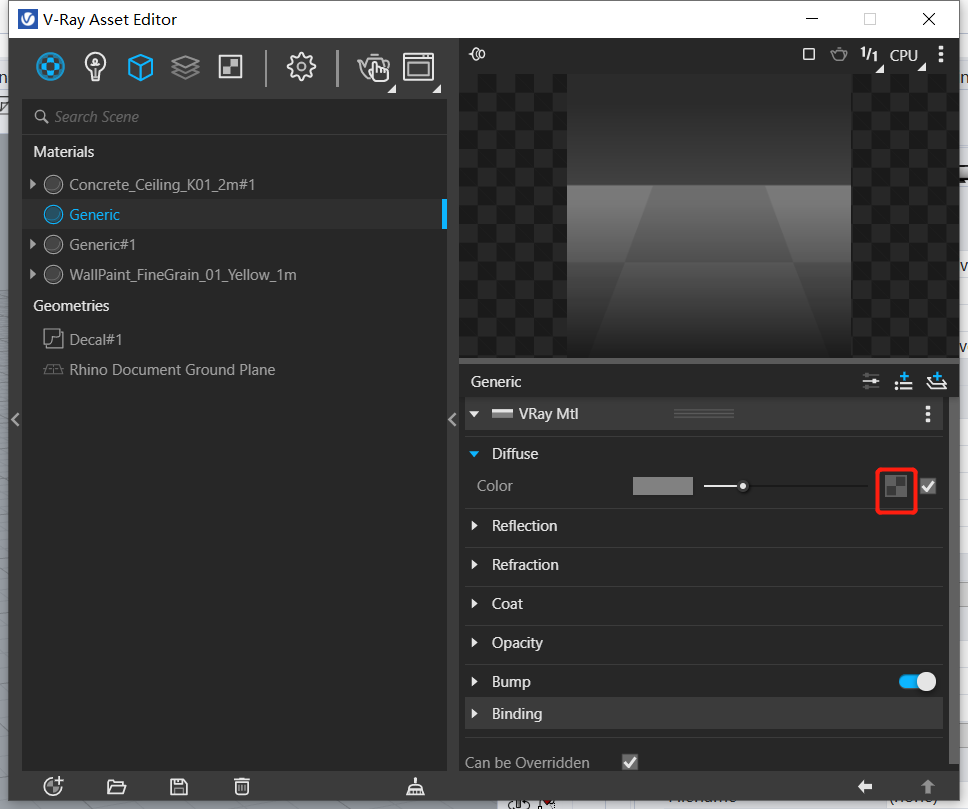
Task: Open the material options sliders icon
Action: tap(871, 381)
